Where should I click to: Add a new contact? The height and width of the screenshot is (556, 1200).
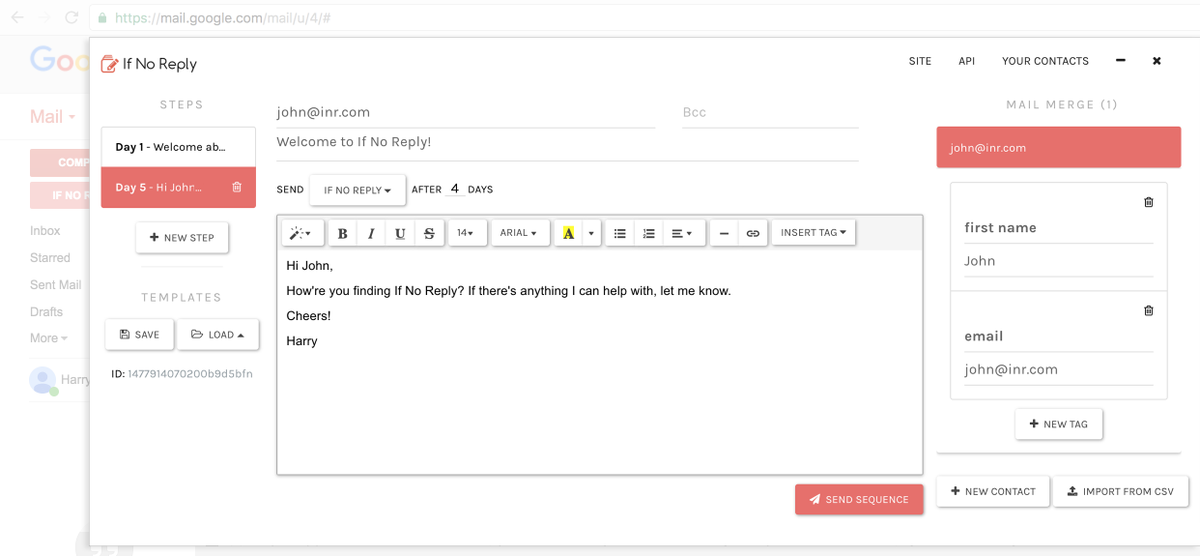(993, 492)
